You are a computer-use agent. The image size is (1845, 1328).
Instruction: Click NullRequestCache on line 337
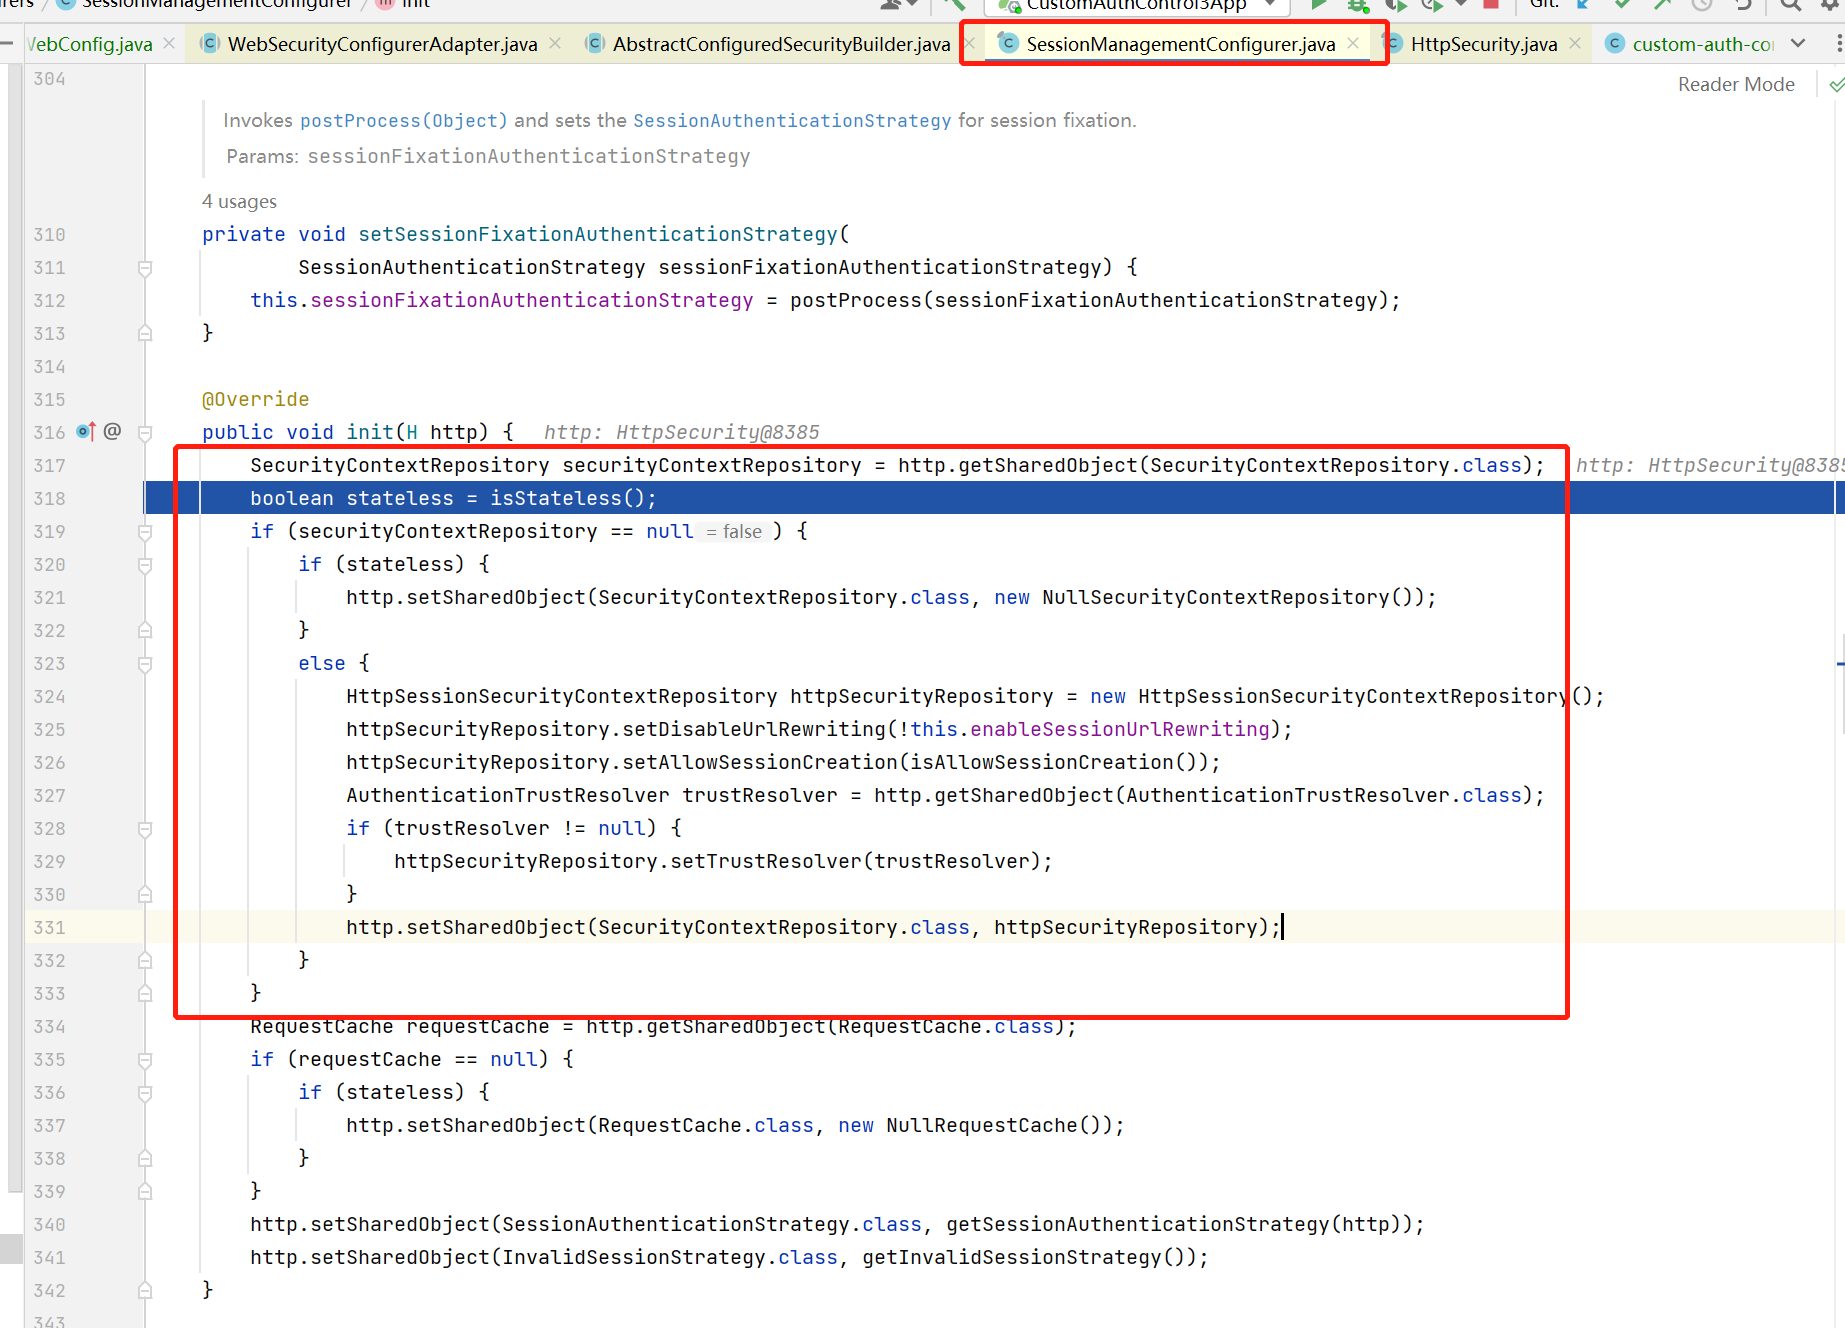[x=982, y=1125]
